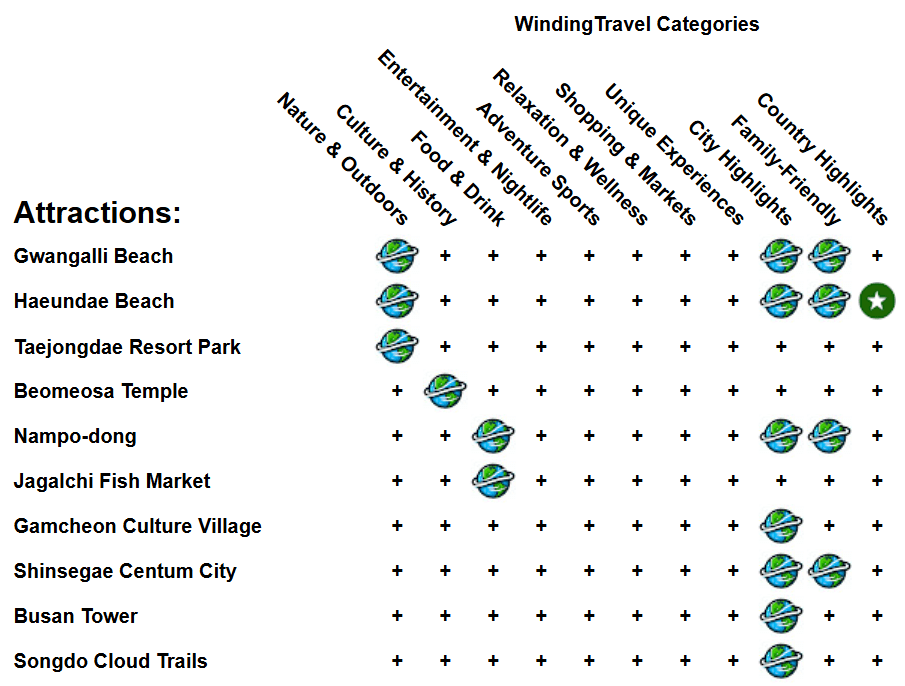Open the Songdo Cloud Trails attraction name
Image resolution: width=905 pixels, height=686 pixels.
(x=110, y=661)
